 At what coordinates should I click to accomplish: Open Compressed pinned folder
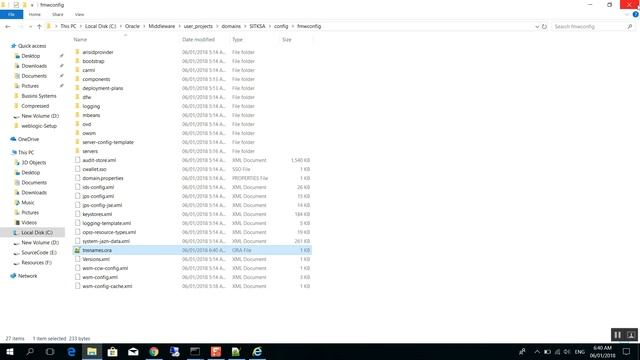[35, 106]
